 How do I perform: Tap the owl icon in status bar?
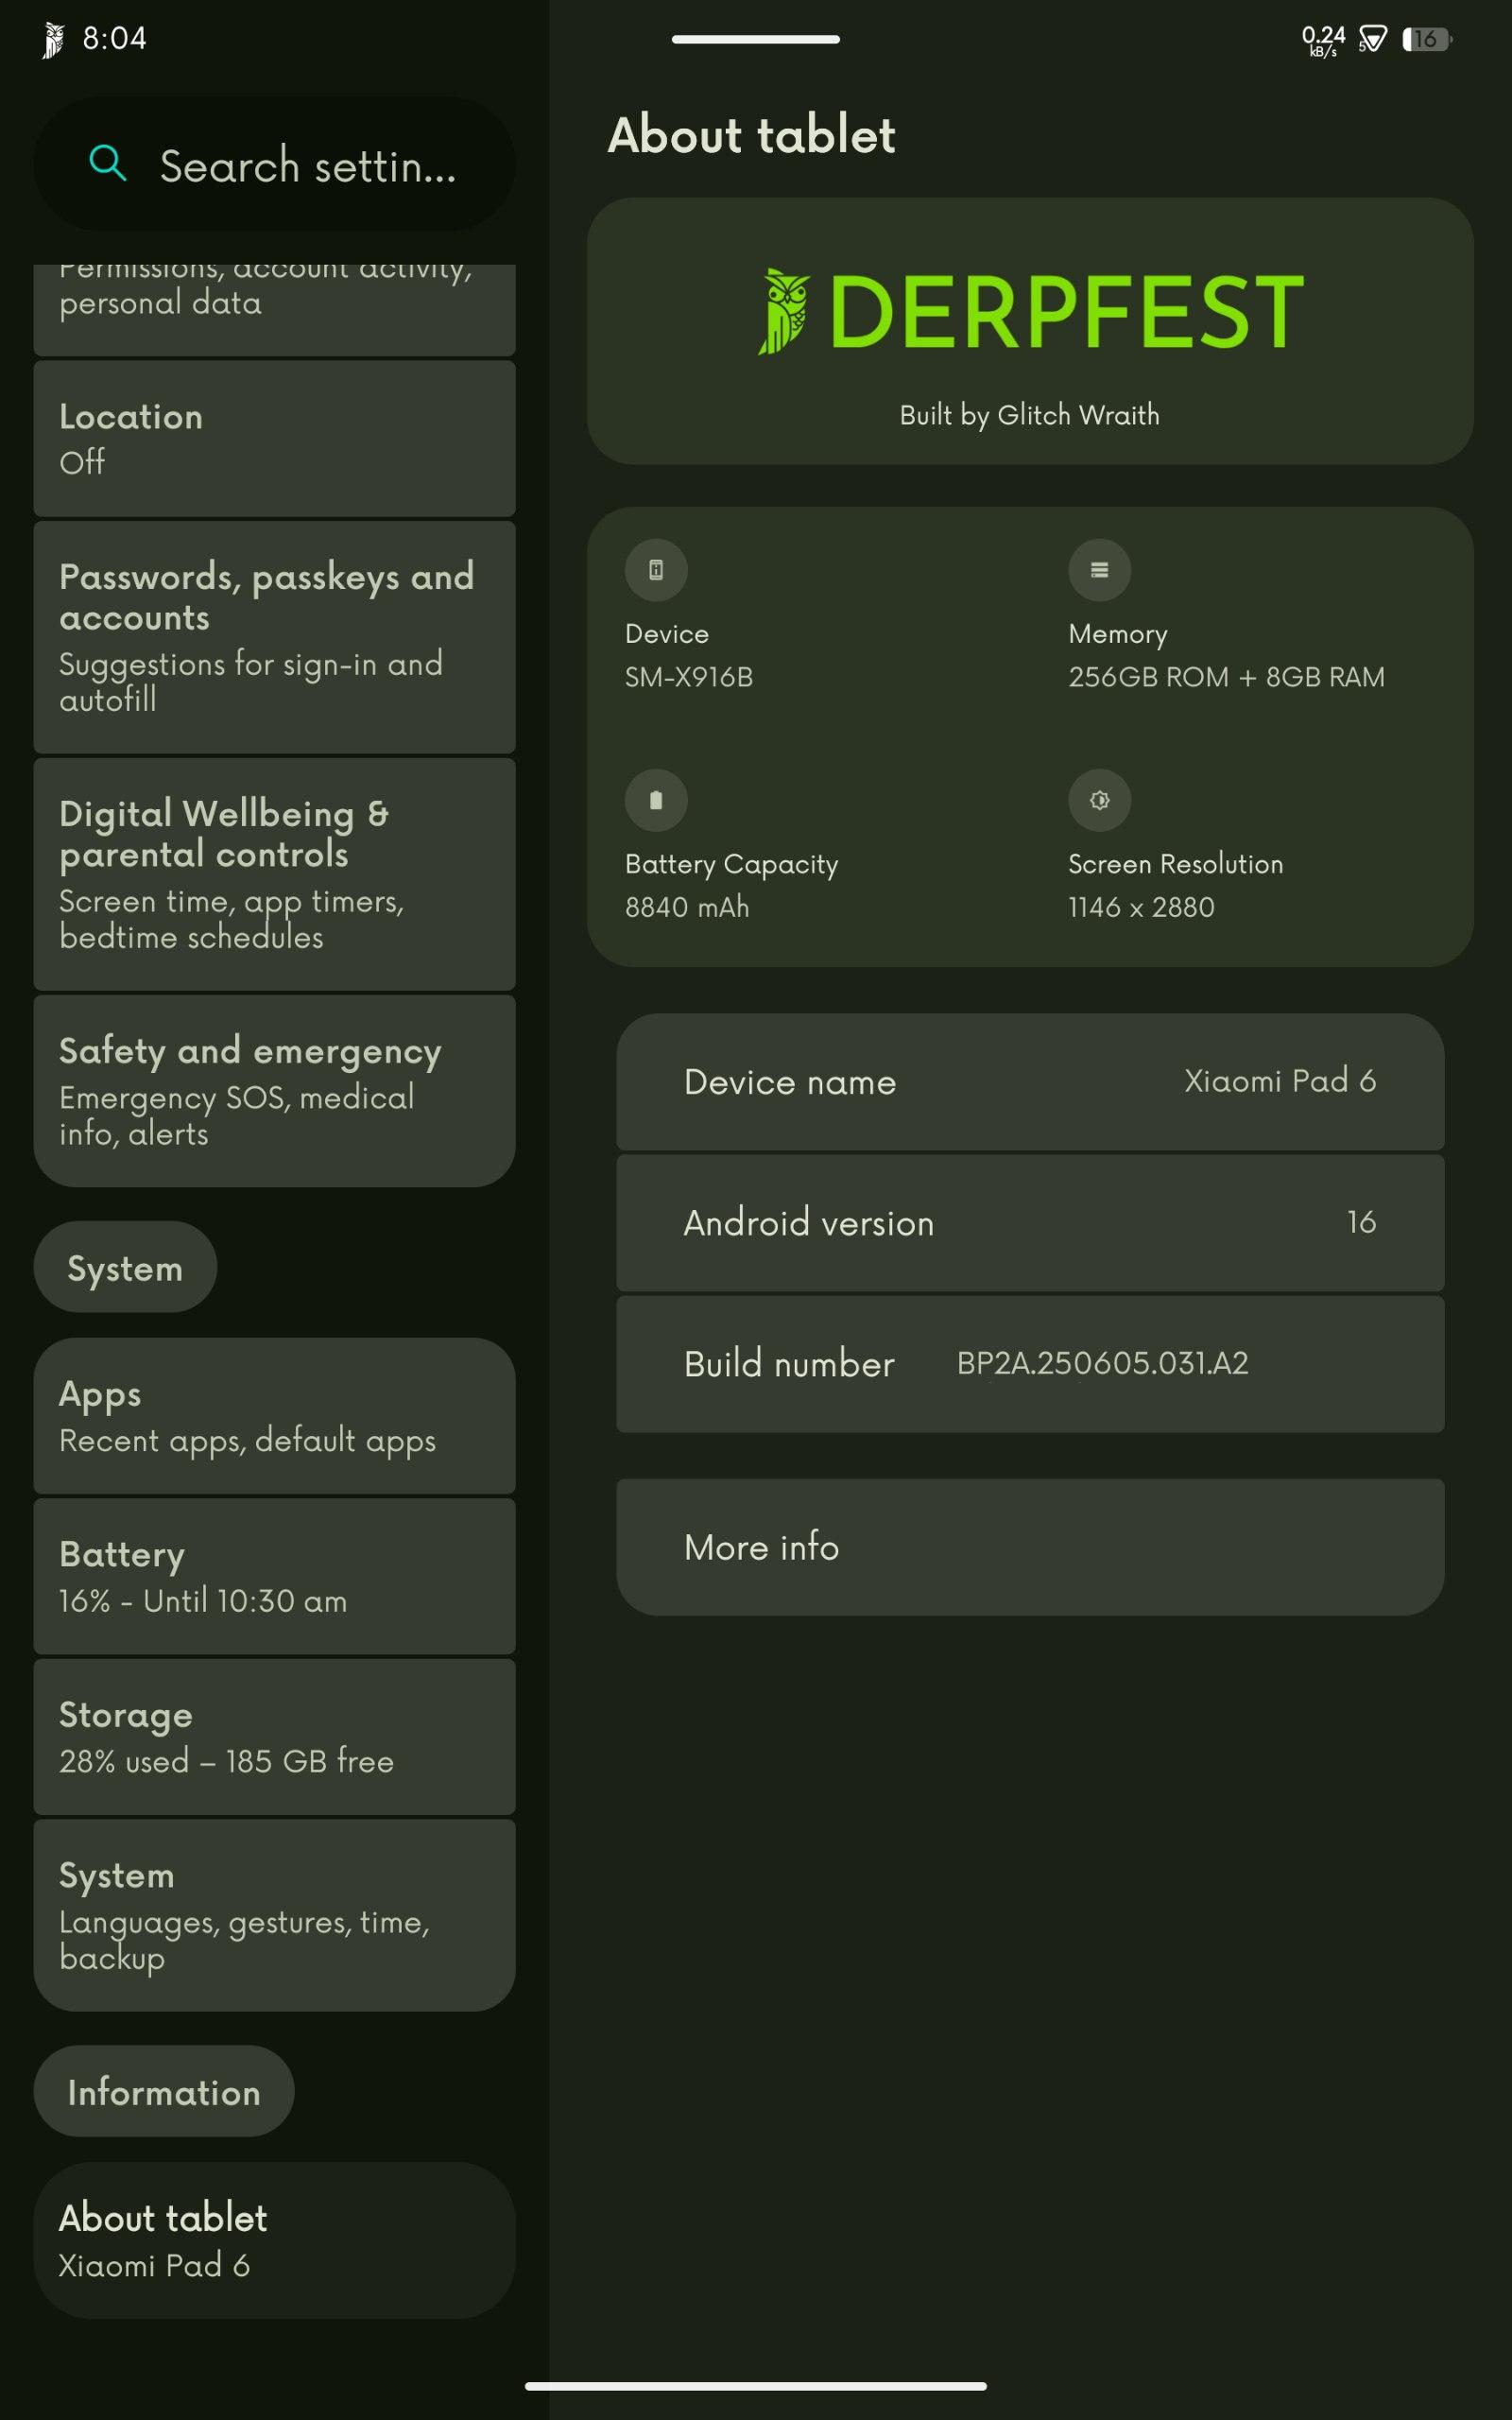tap(53, 40)
